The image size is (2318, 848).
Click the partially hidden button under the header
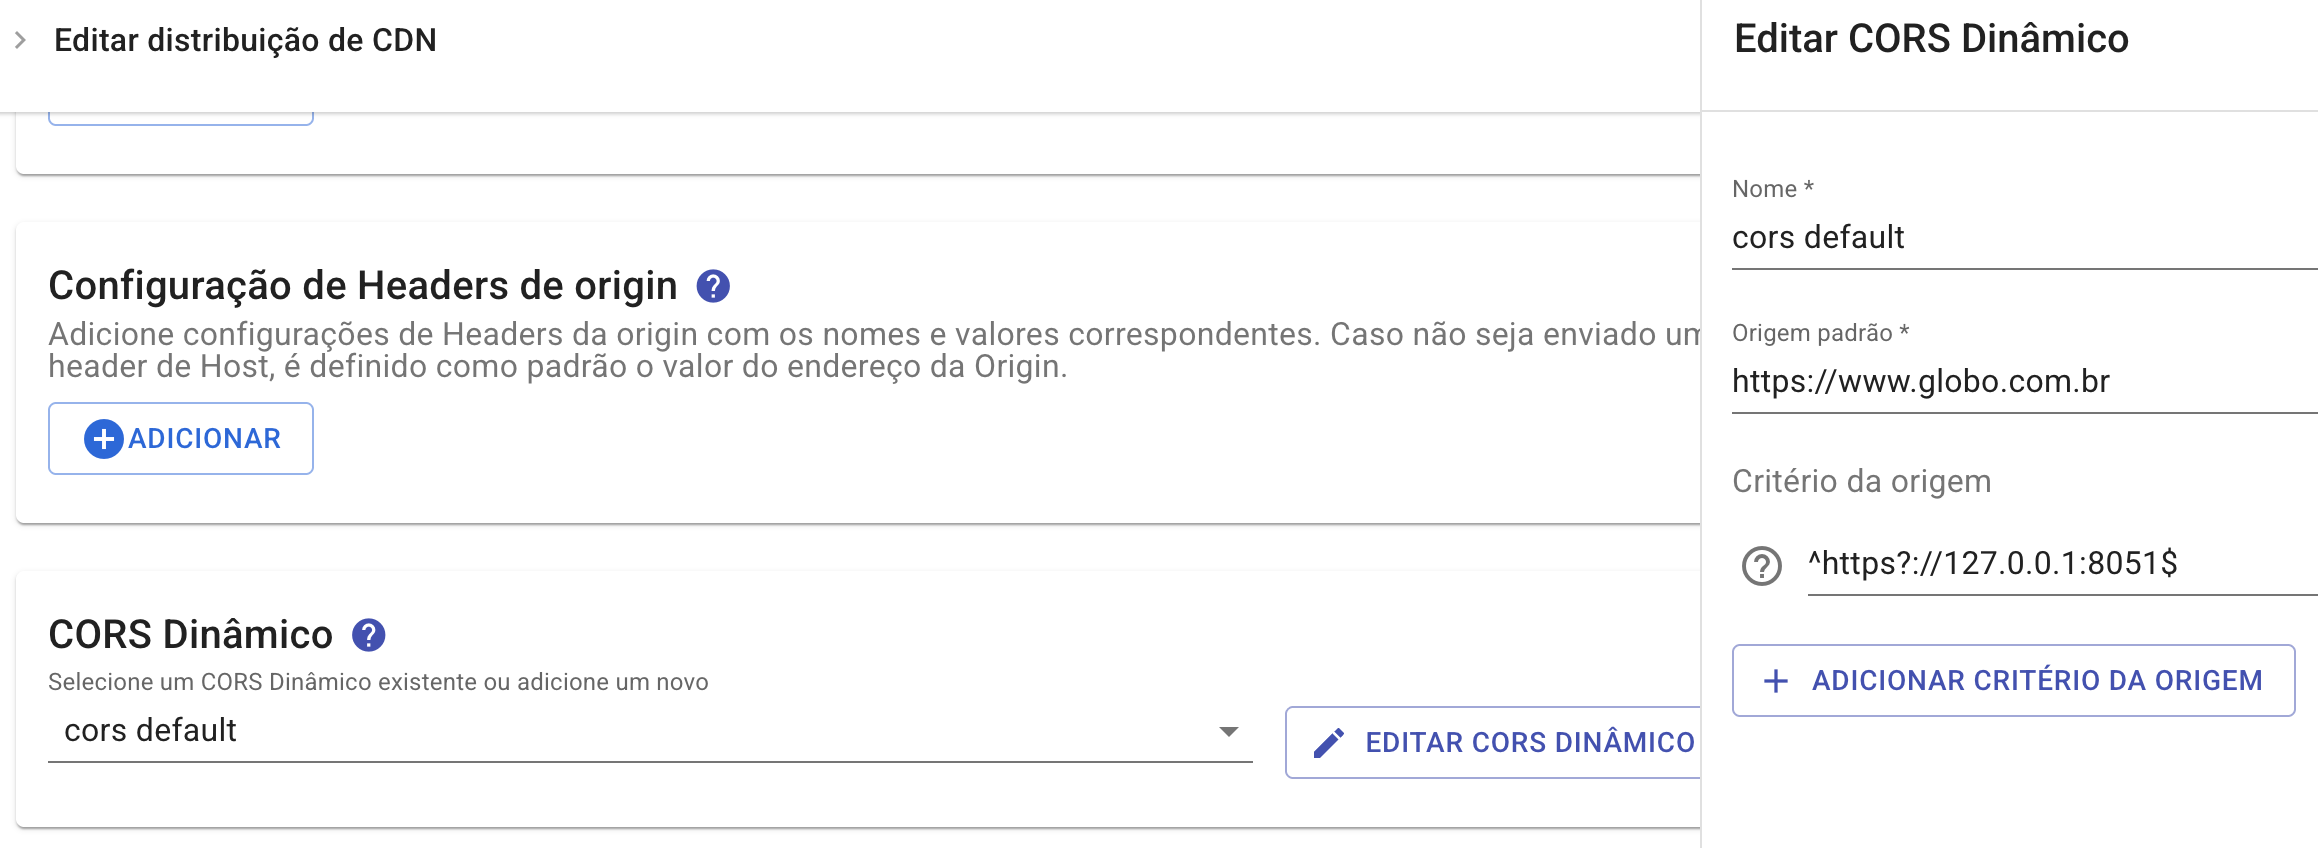coord(181,118)
